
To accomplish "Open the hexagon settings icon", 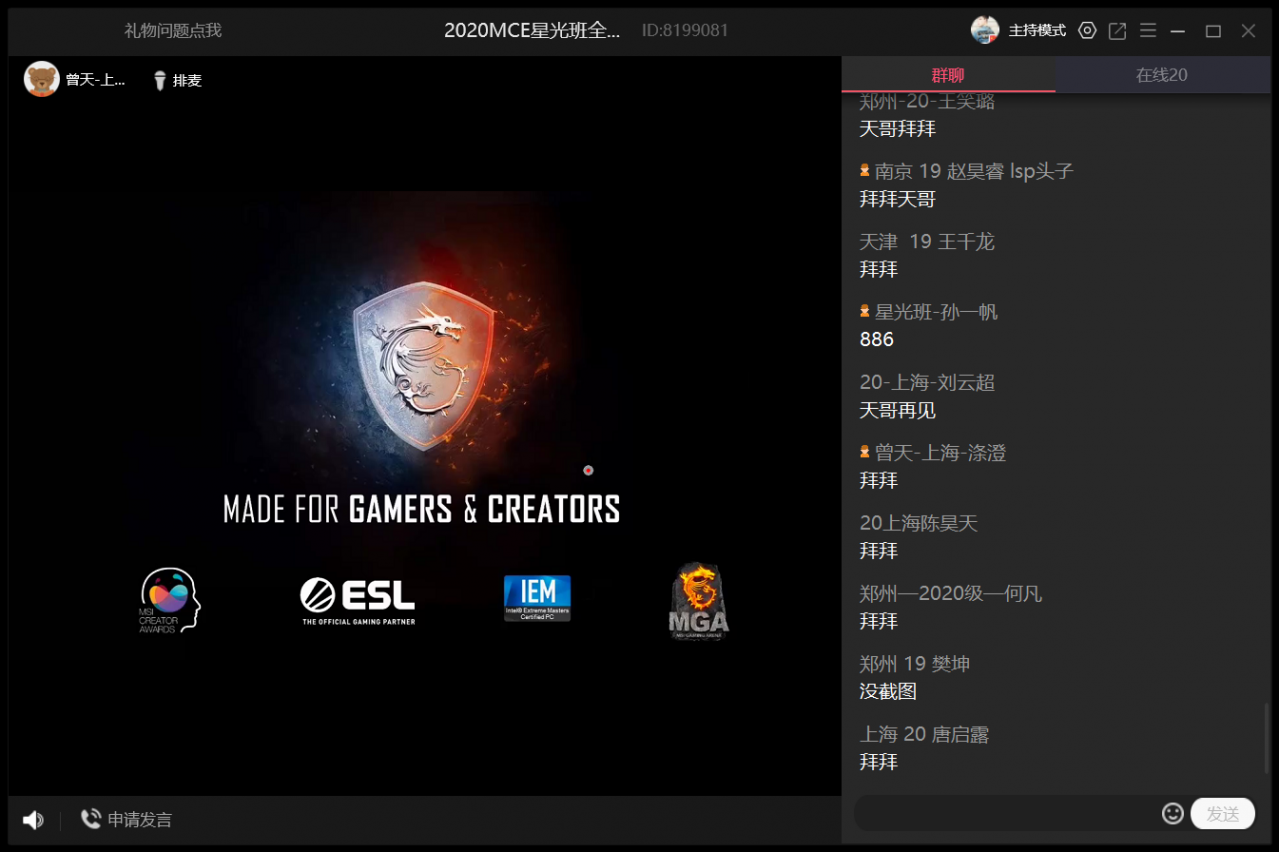I will tap(1087, 31).
